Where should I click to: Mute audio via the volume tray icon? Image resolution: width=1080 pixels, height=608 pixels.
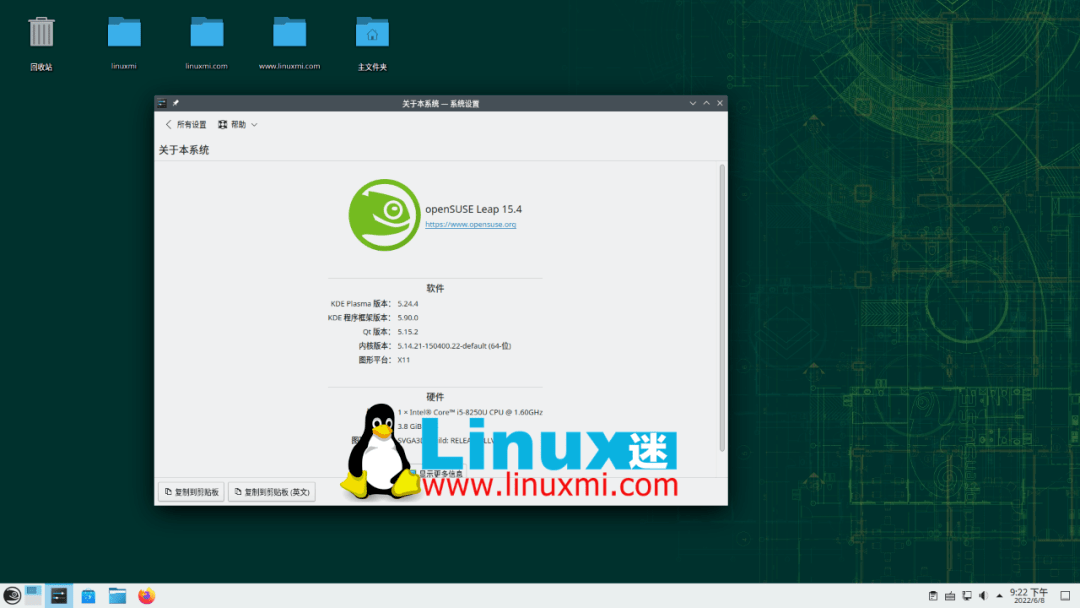983,595
